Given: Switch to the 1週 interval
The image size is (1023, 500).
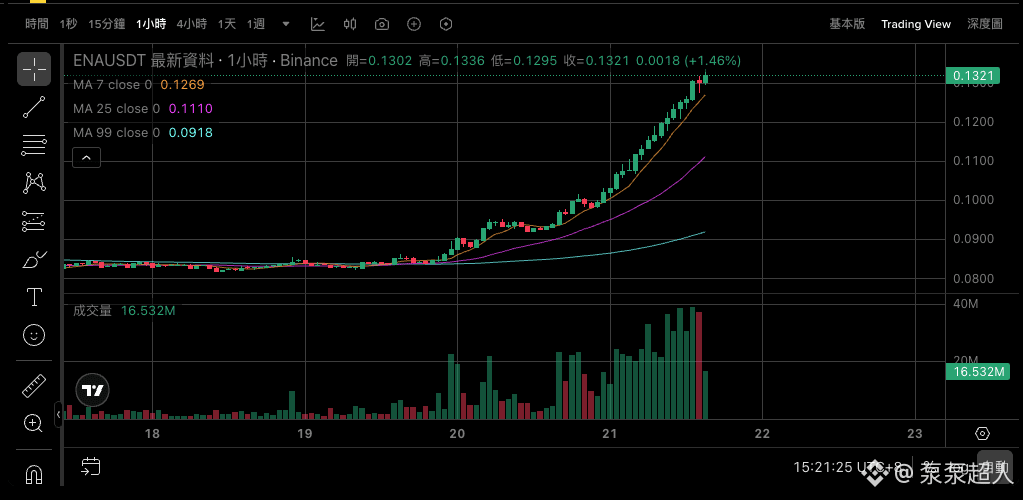Looking at the screenshot, I should coord(256,24).
